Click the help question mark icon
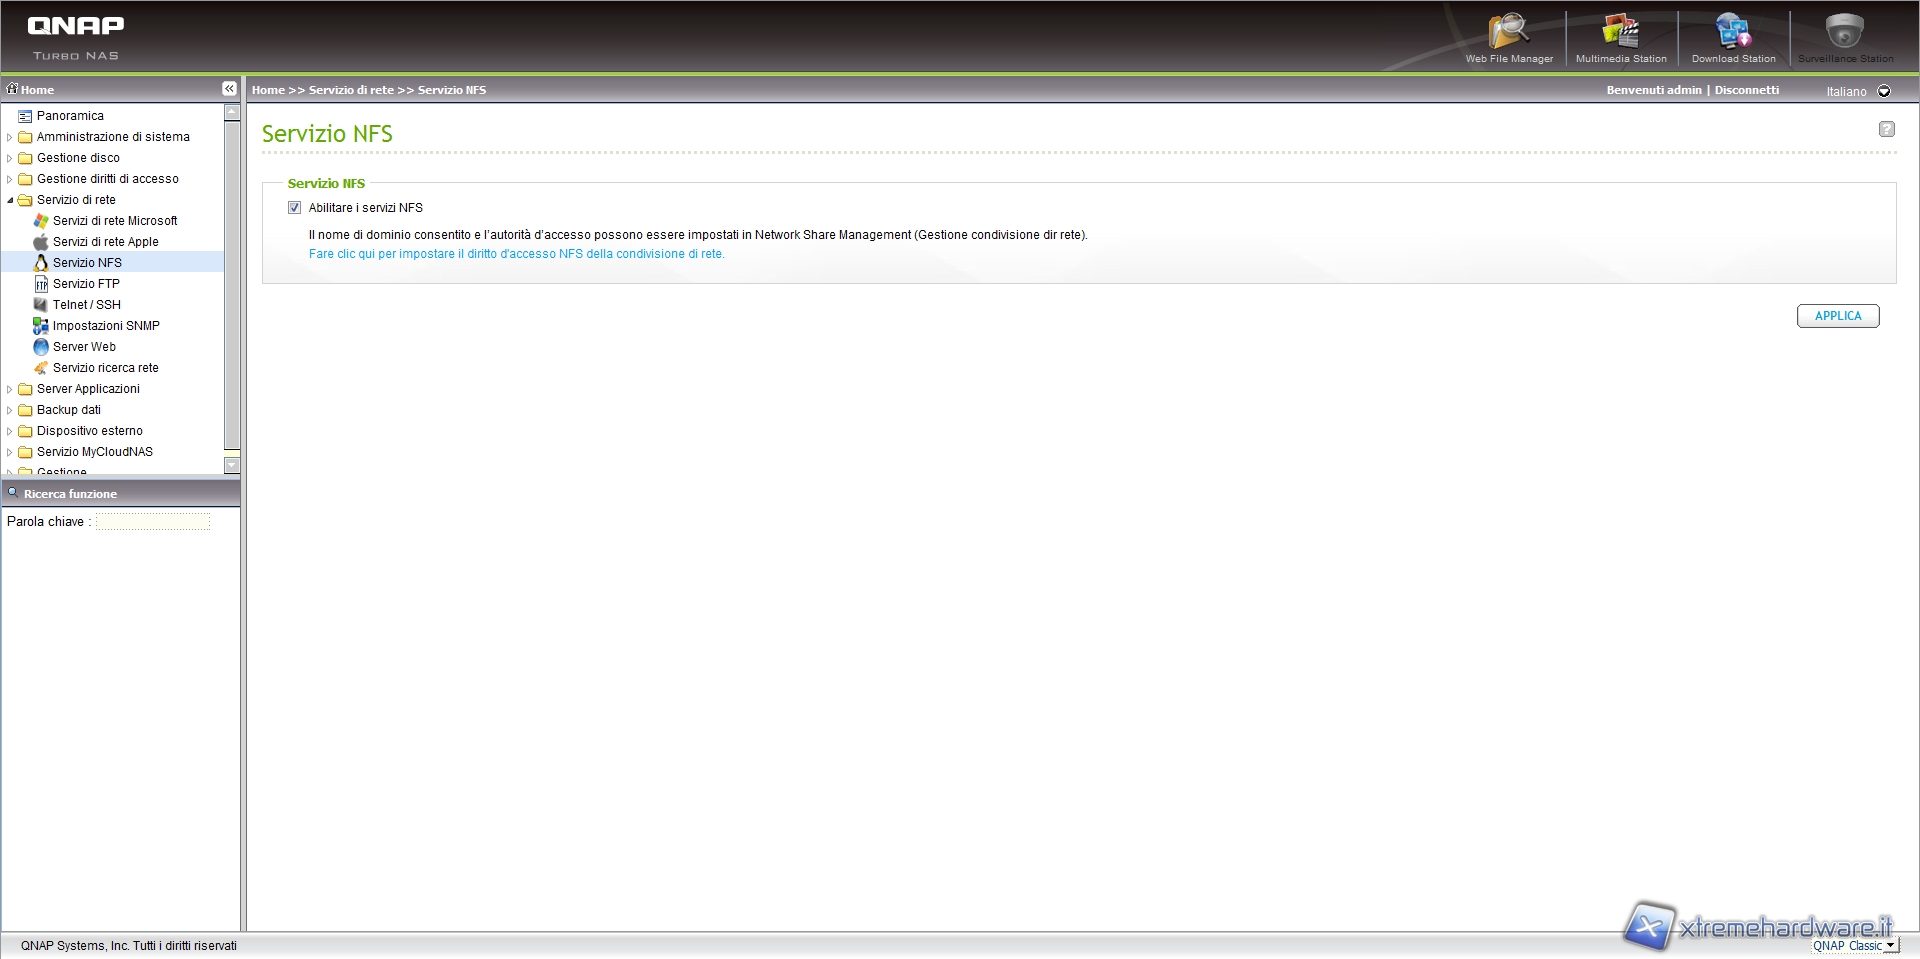The image size is (1920, 959). pos(1886,129)
